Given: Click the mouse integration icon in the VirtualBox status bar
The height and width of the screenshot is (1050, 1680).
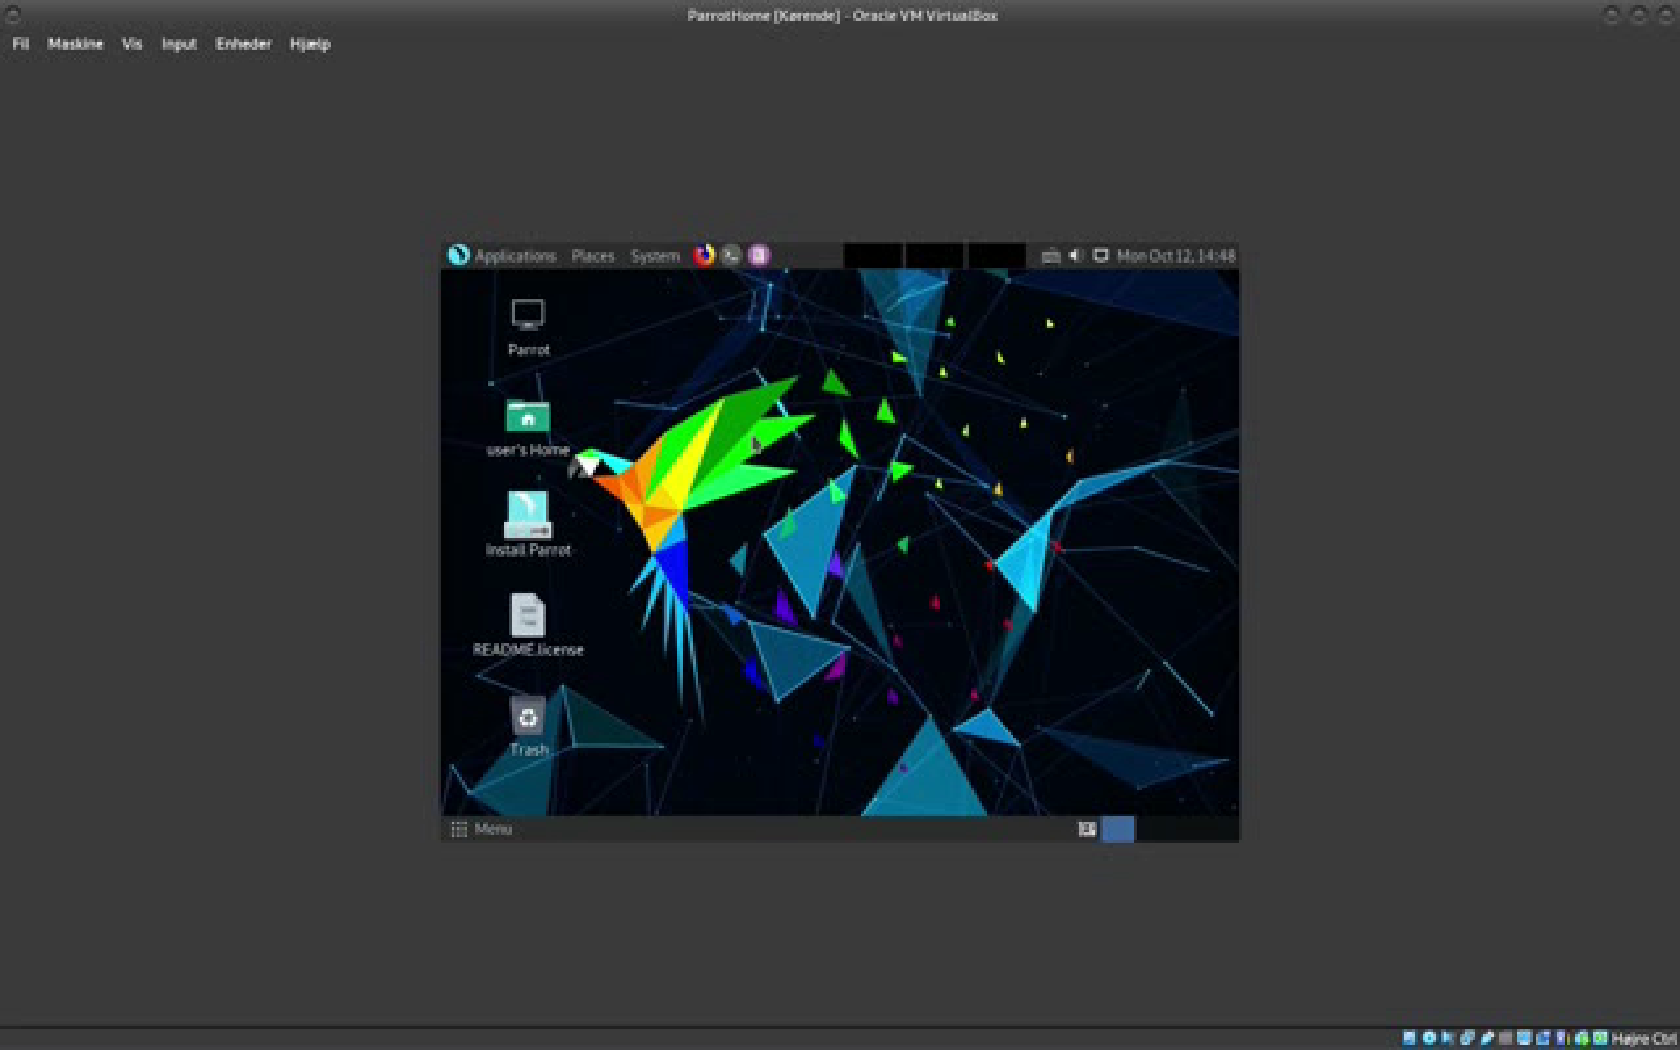Looking at the screenshot, I should 1583,1039.
